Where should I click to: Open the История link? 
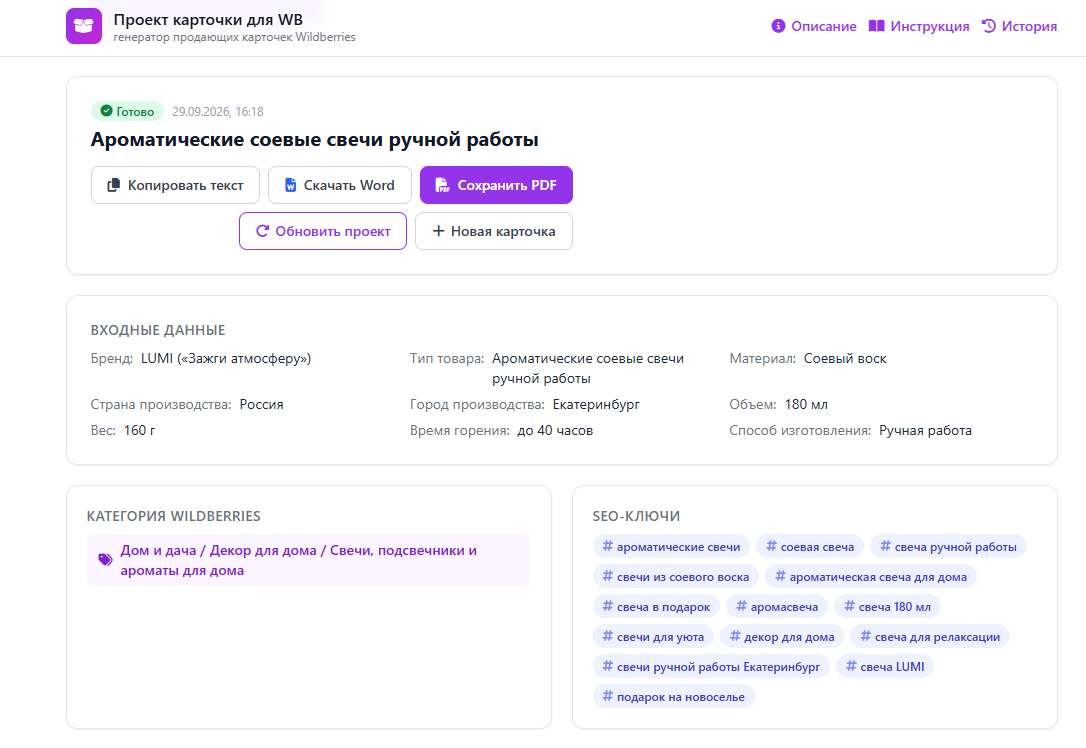click(x=1020, y=26)
